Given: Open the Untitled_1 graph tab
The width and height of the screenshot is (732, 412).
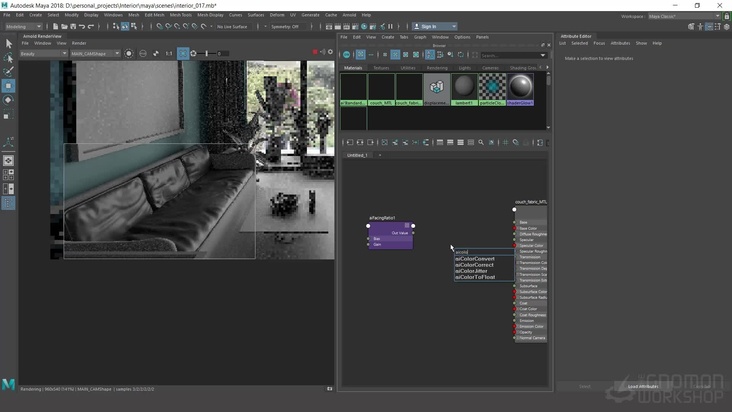Looking at the screenshot, I should point(357,155).
